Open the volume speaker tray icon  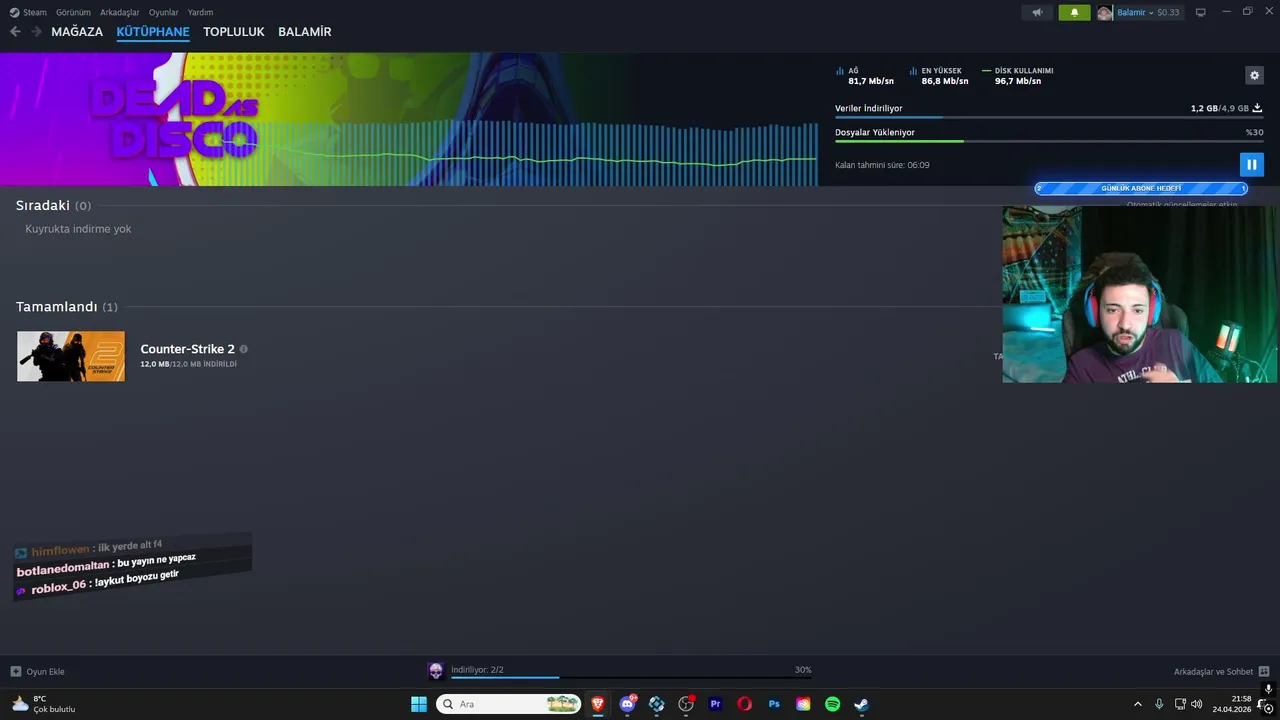click(1197, 704)
